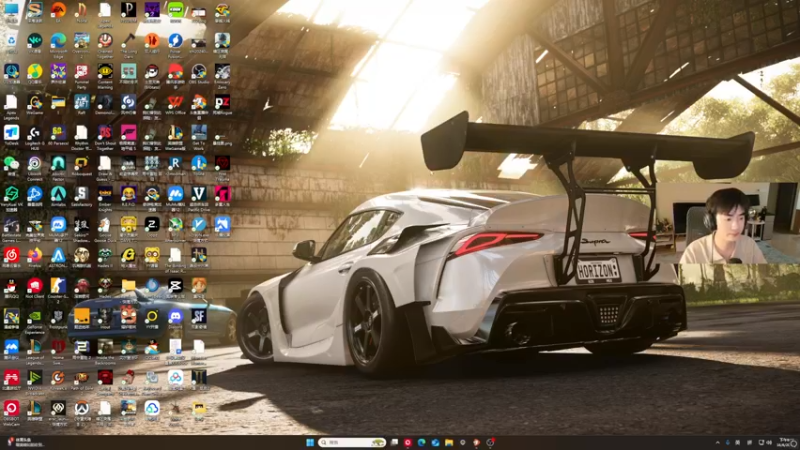Open the Recycle Bin desktop icon

[11, 40]
